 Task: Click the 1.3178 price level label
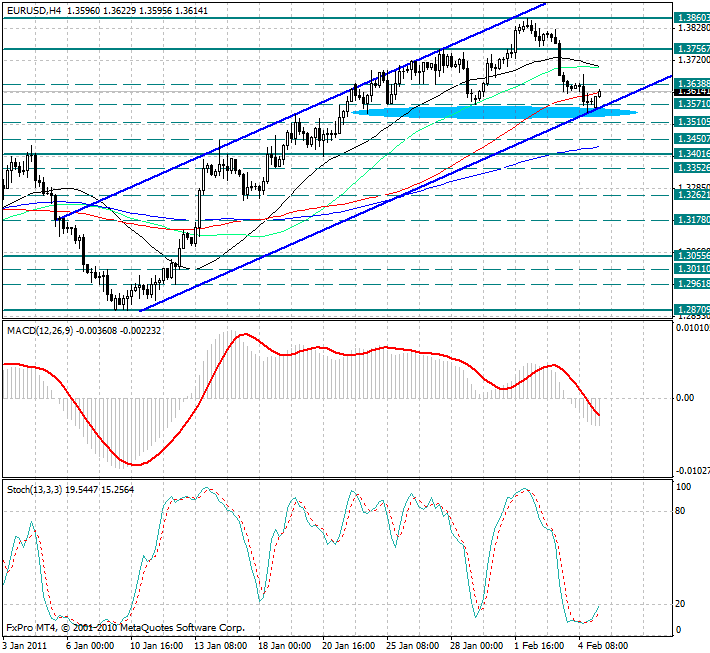692,220
